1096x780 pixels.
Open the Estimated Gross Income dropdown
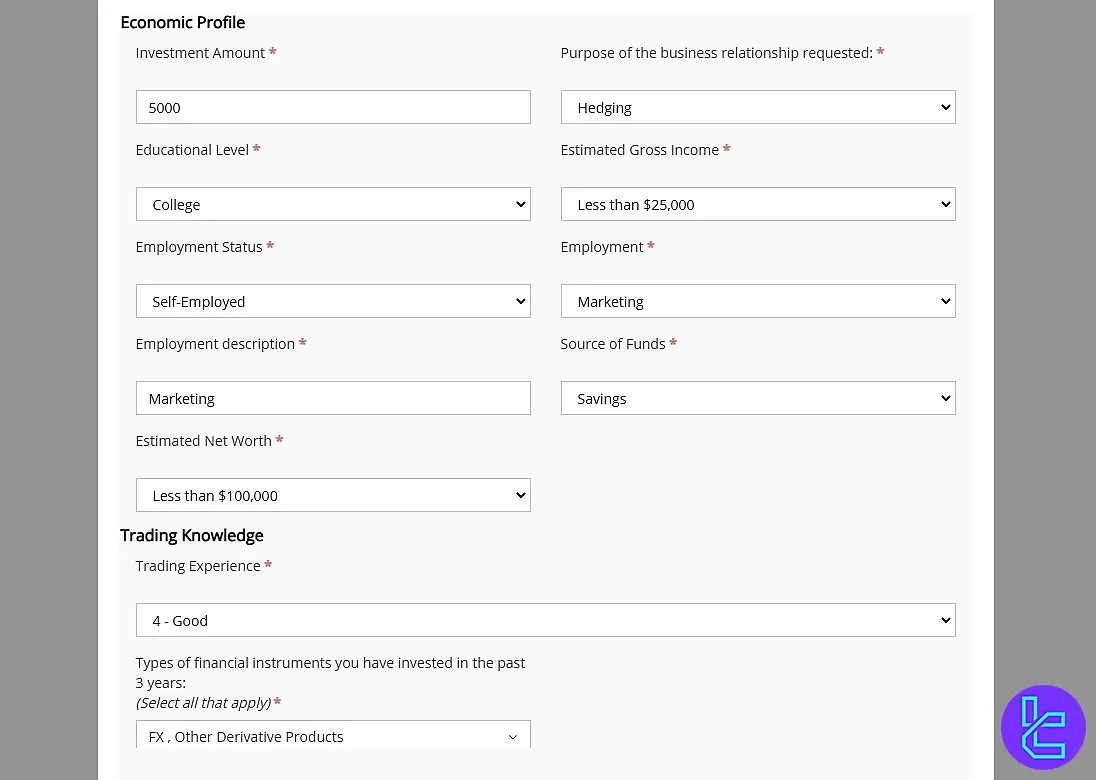[757, 204]
